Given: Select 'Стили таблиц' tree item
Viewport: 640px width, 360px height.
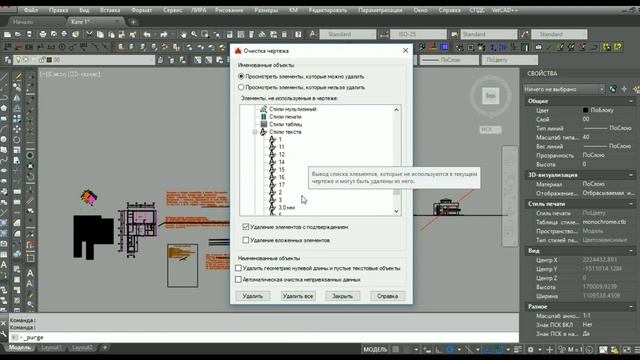Looking at the screenshot, I should click(x=285, y=124).
